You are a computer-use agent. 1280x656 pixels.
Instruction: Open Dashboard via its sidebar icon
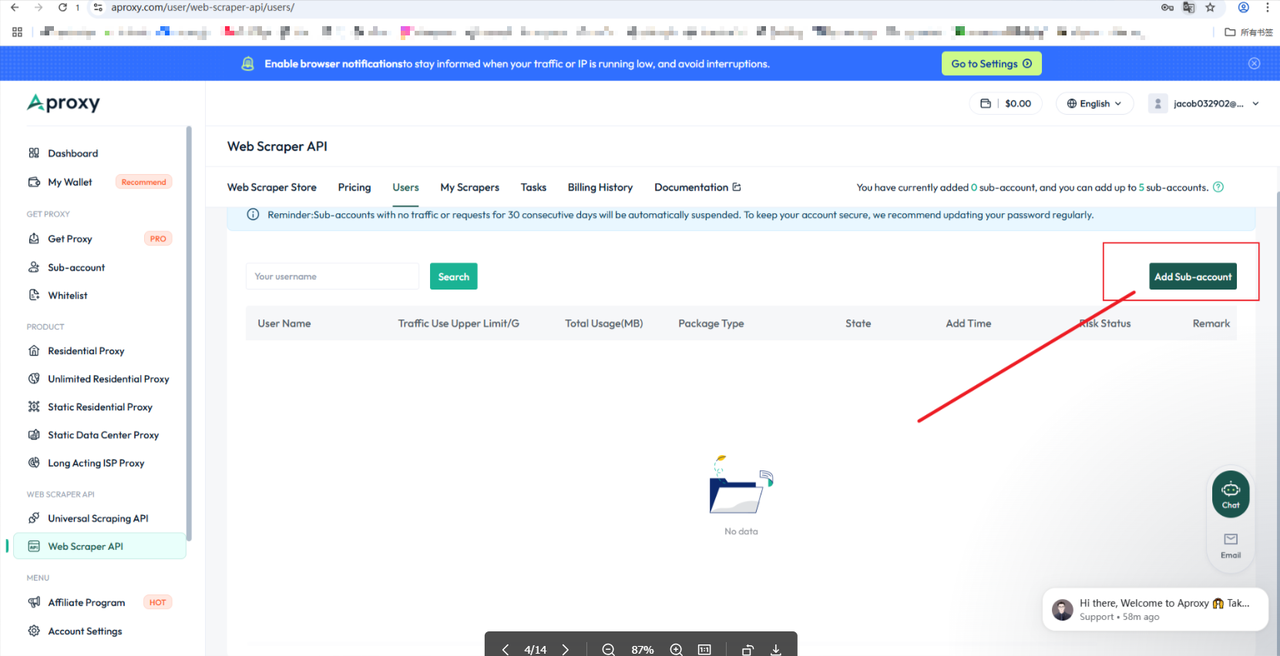pos(34,153)
